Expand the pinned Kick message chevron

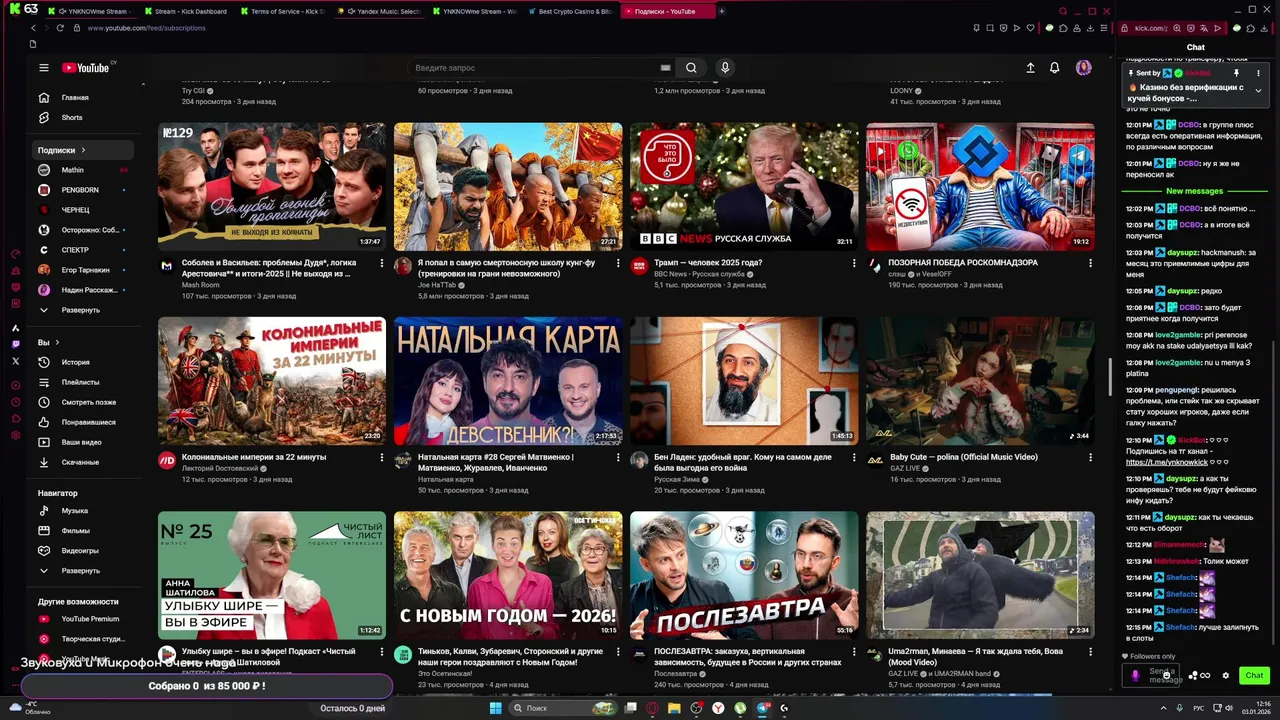(1258, 91)
